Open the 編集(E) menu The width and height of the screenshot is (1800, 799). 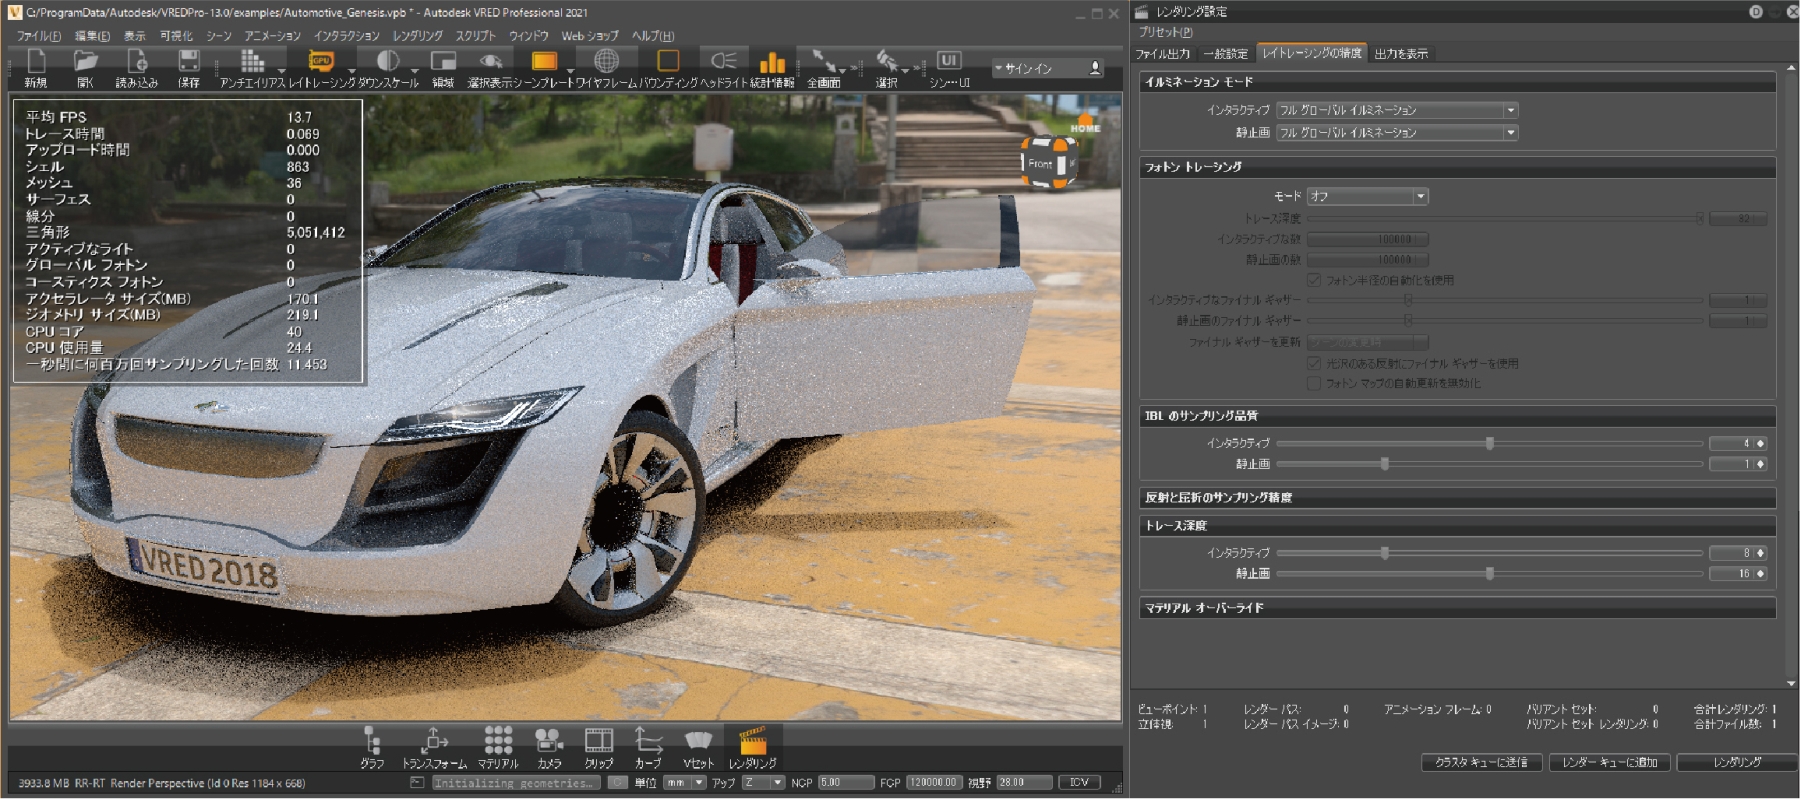(x=92, y=36)
